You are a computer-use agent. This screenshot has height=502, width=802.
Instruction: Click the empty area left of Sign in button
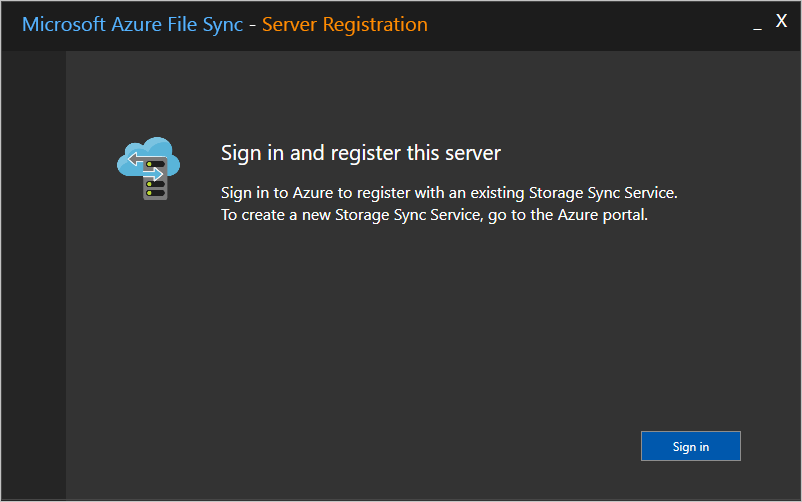click(400, 446)
